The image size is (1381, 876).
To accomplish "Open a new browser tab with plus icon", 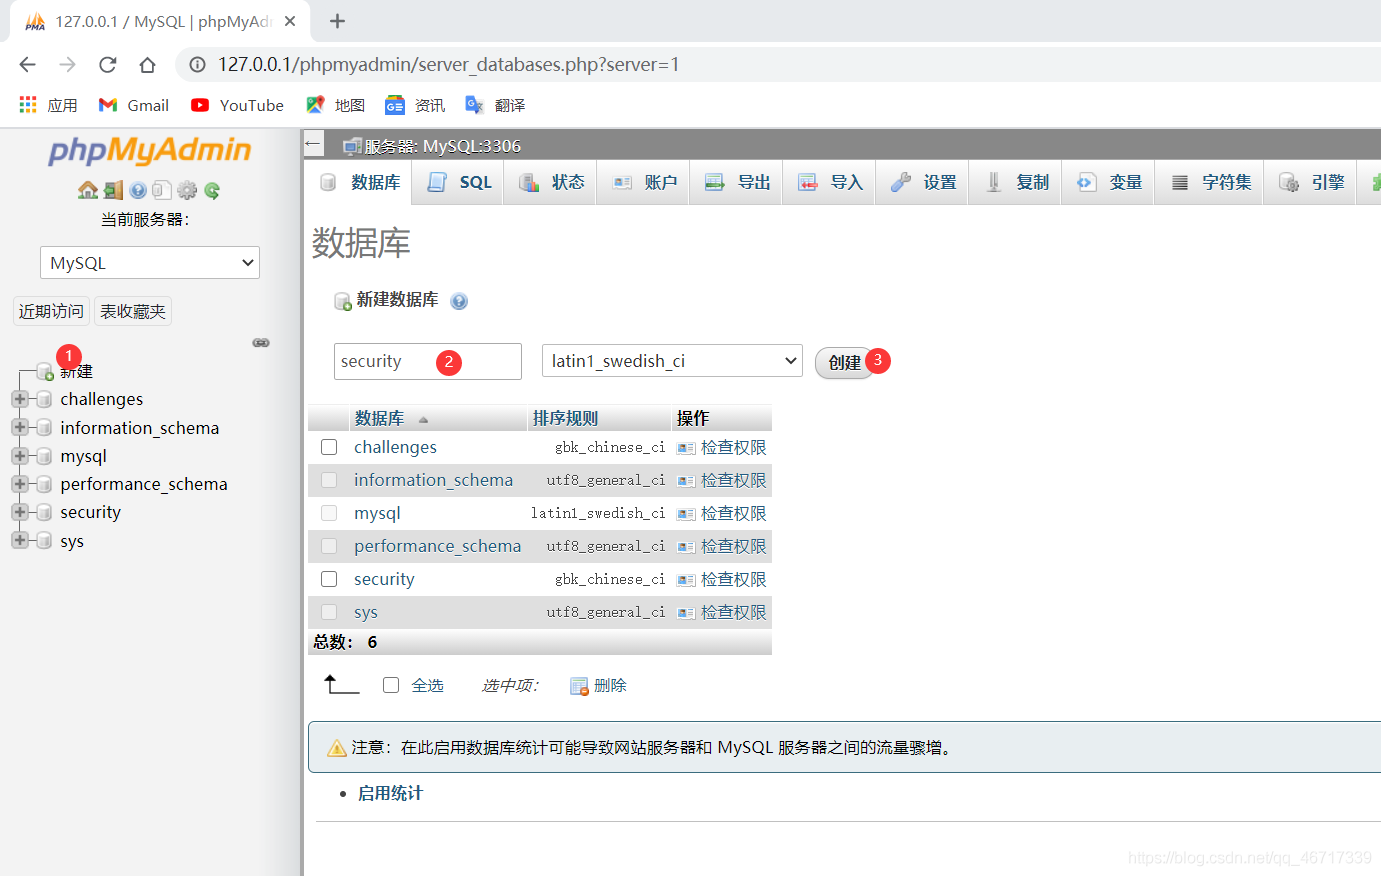I will 337,21.
